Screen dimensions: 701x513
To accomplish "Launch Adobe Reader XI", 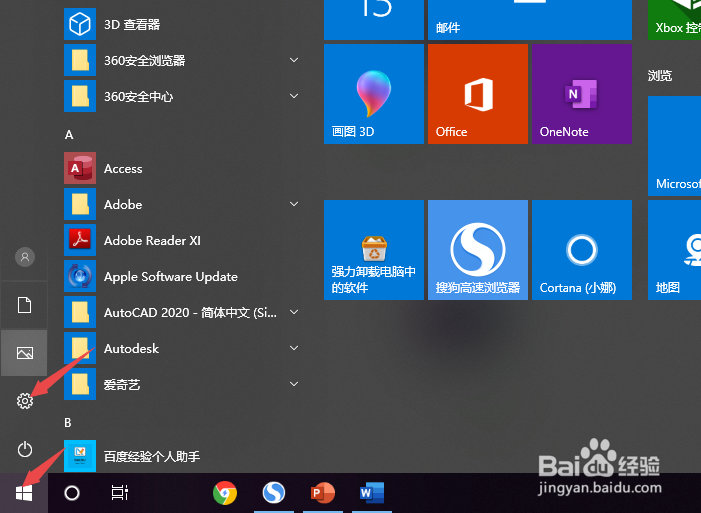I will [x=179, y=241].
